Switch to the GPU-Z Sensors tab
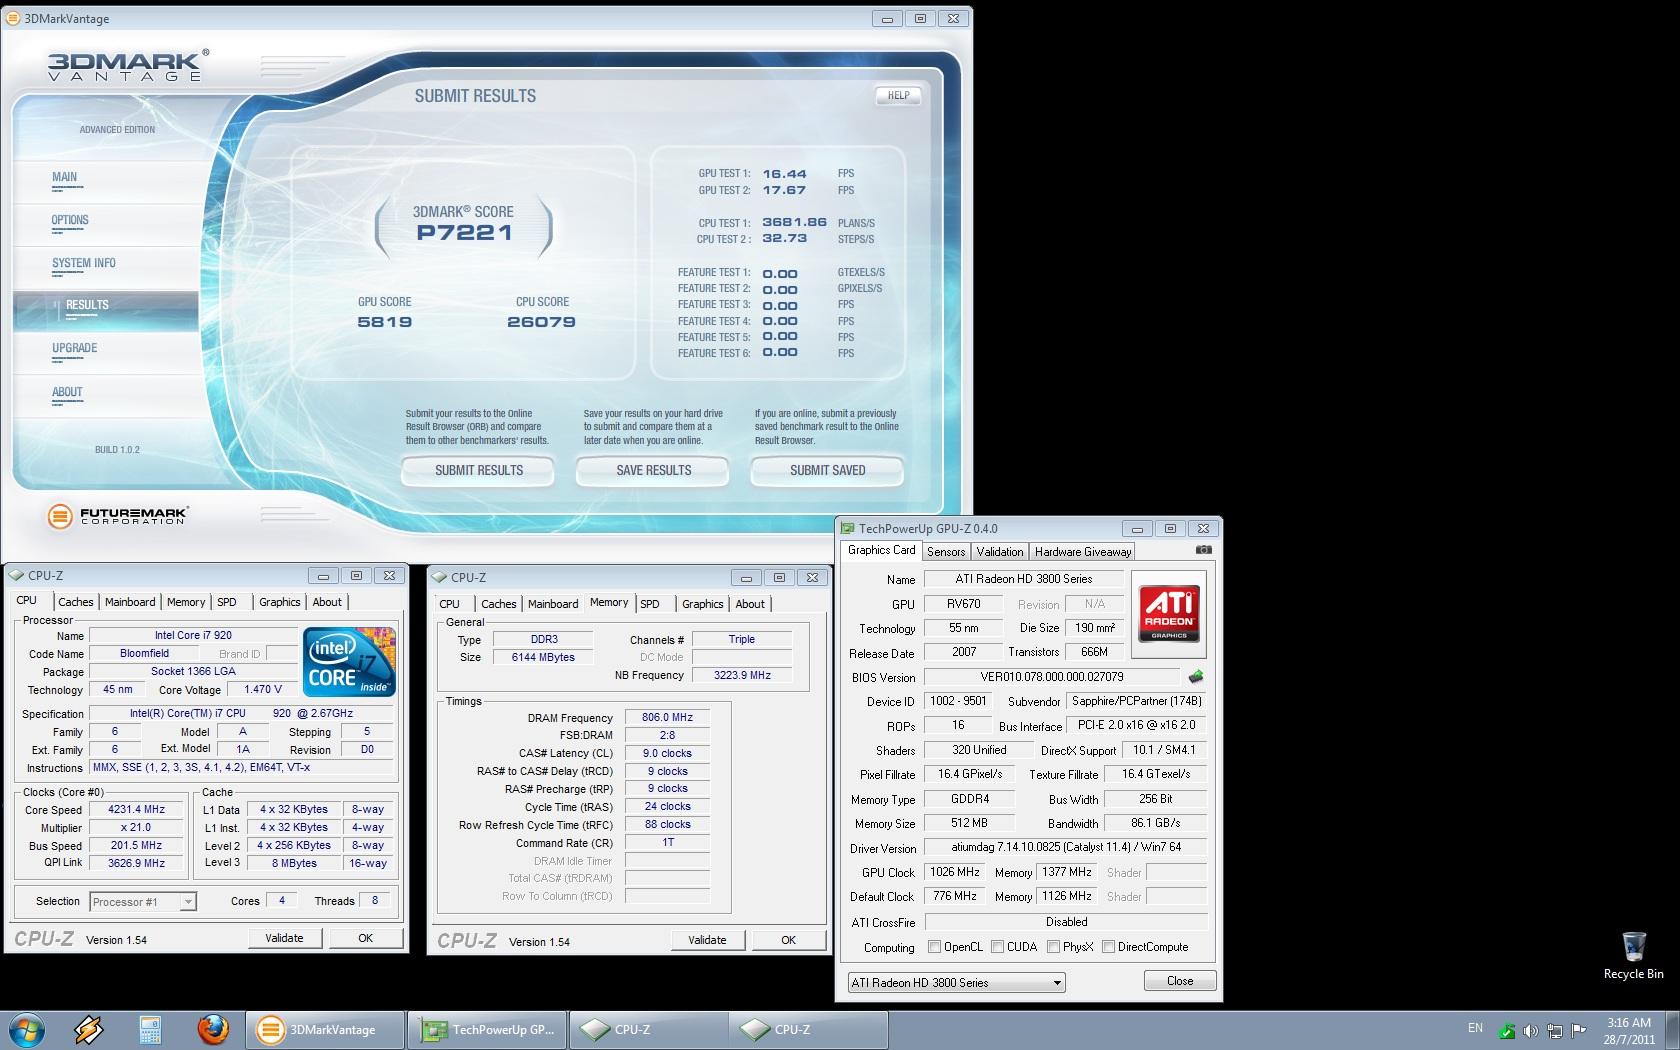The width and height of the screenshot is (1680, 1050). (946, 552)
